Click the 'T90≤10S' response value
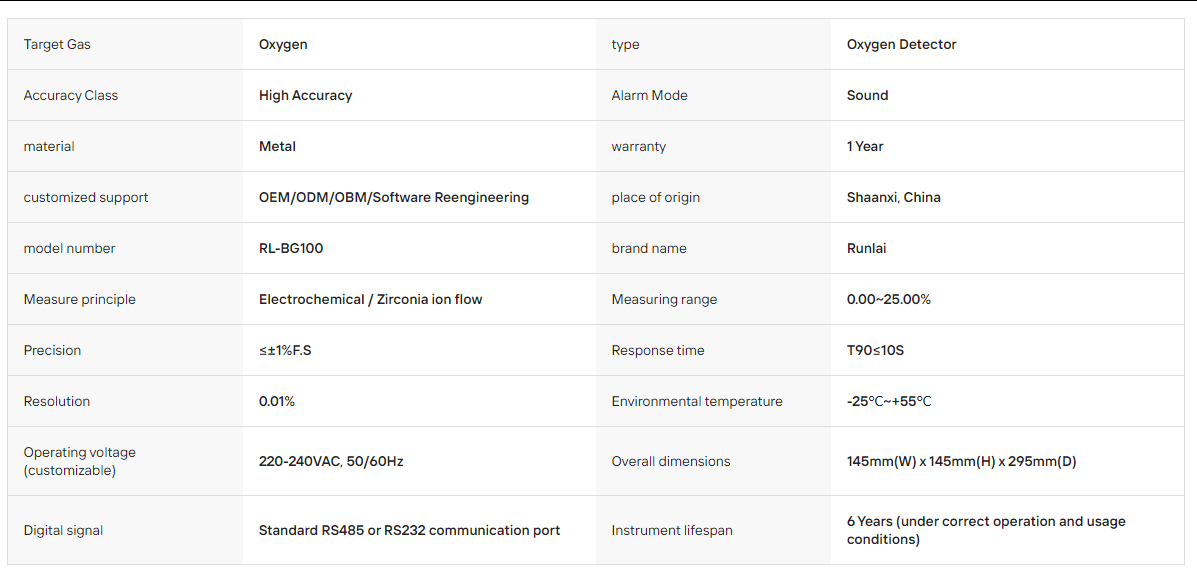 [876, 350]
